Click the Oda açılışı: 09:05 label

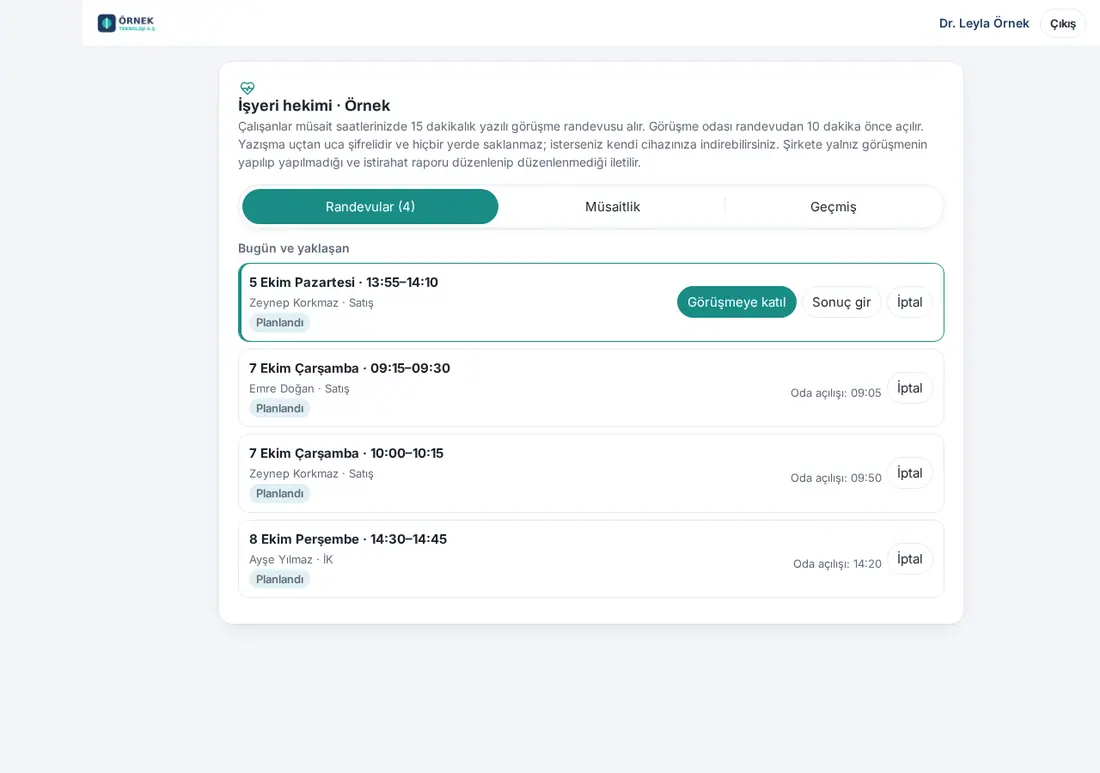tap(836, 393)
